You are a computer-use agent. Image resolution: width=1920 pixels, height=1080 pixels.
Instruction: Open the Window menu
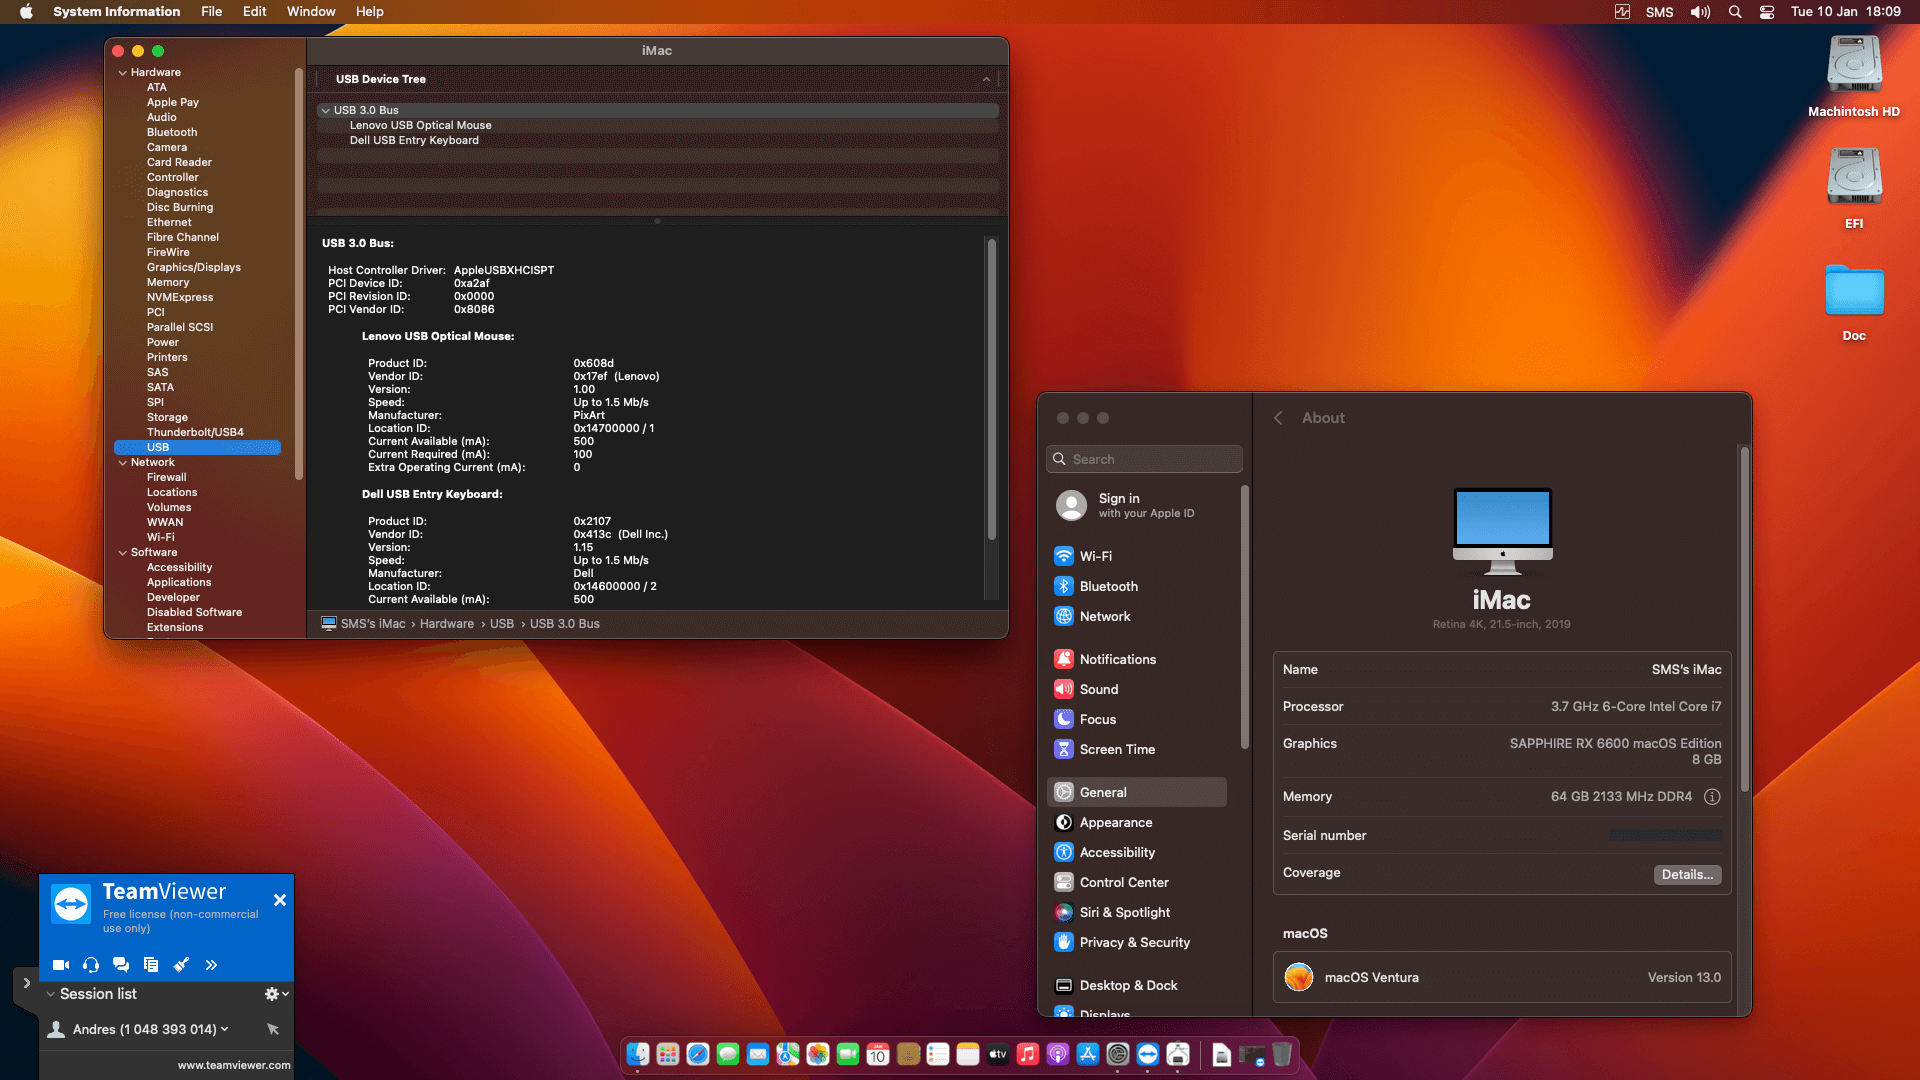tap(310, 11)
